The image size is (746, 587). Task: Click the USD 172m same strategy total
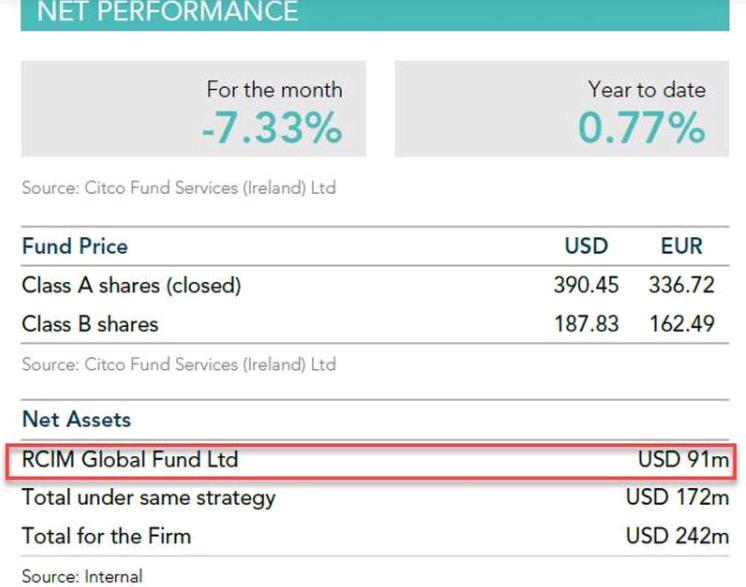677,497
